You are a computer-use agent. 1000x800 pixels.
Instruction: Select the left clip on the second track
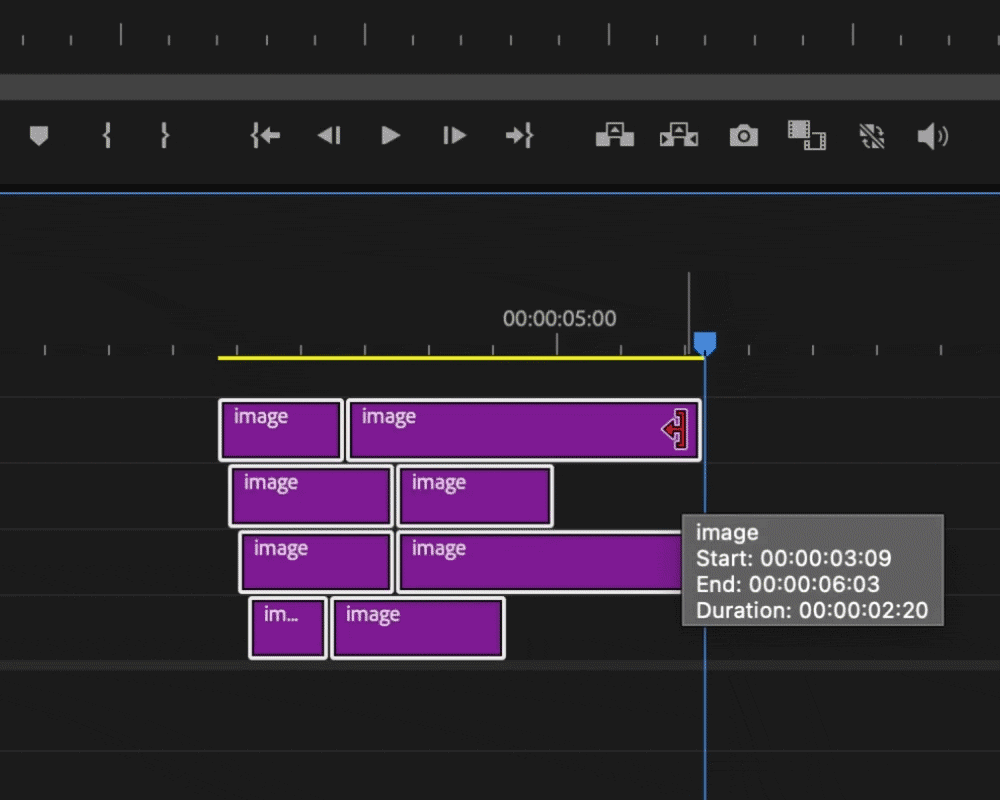pos(311,496)
